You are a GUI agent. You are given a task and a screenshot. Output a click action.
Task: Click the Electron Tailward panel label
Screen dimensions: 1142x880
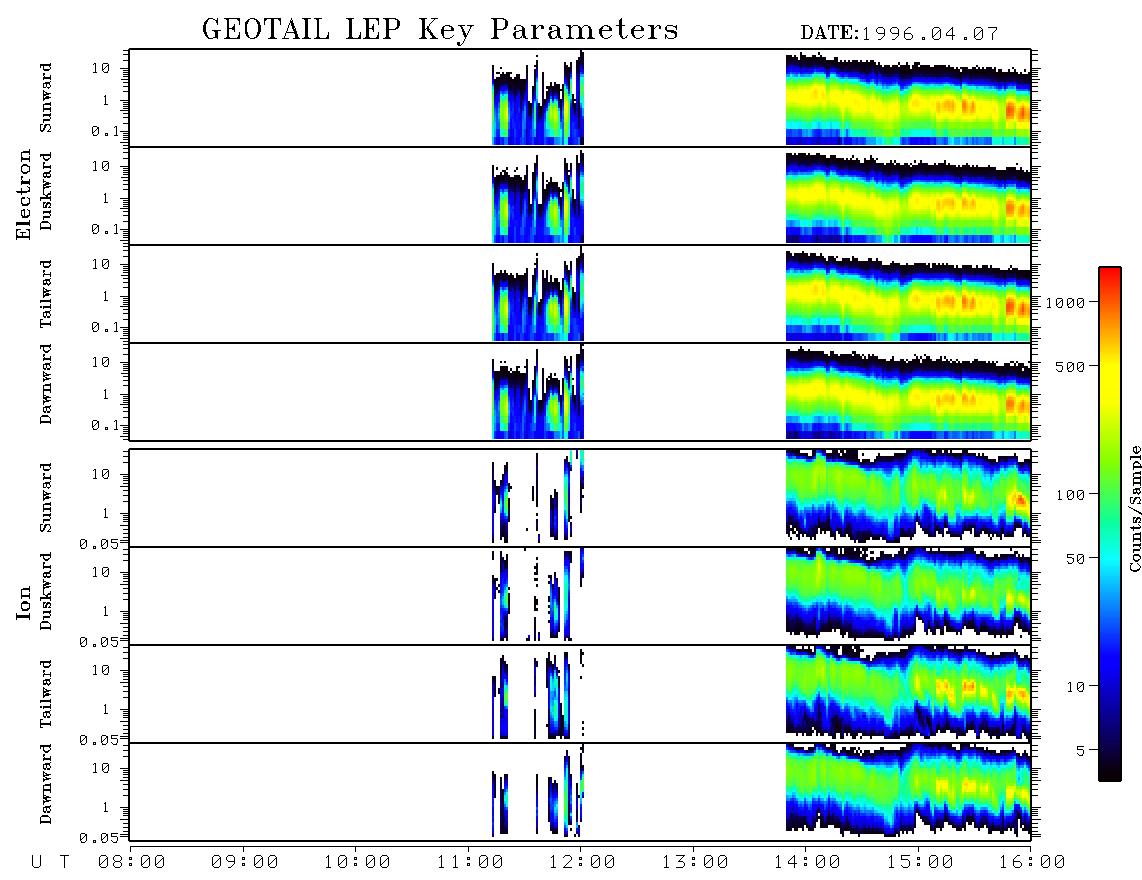point(46,293)
